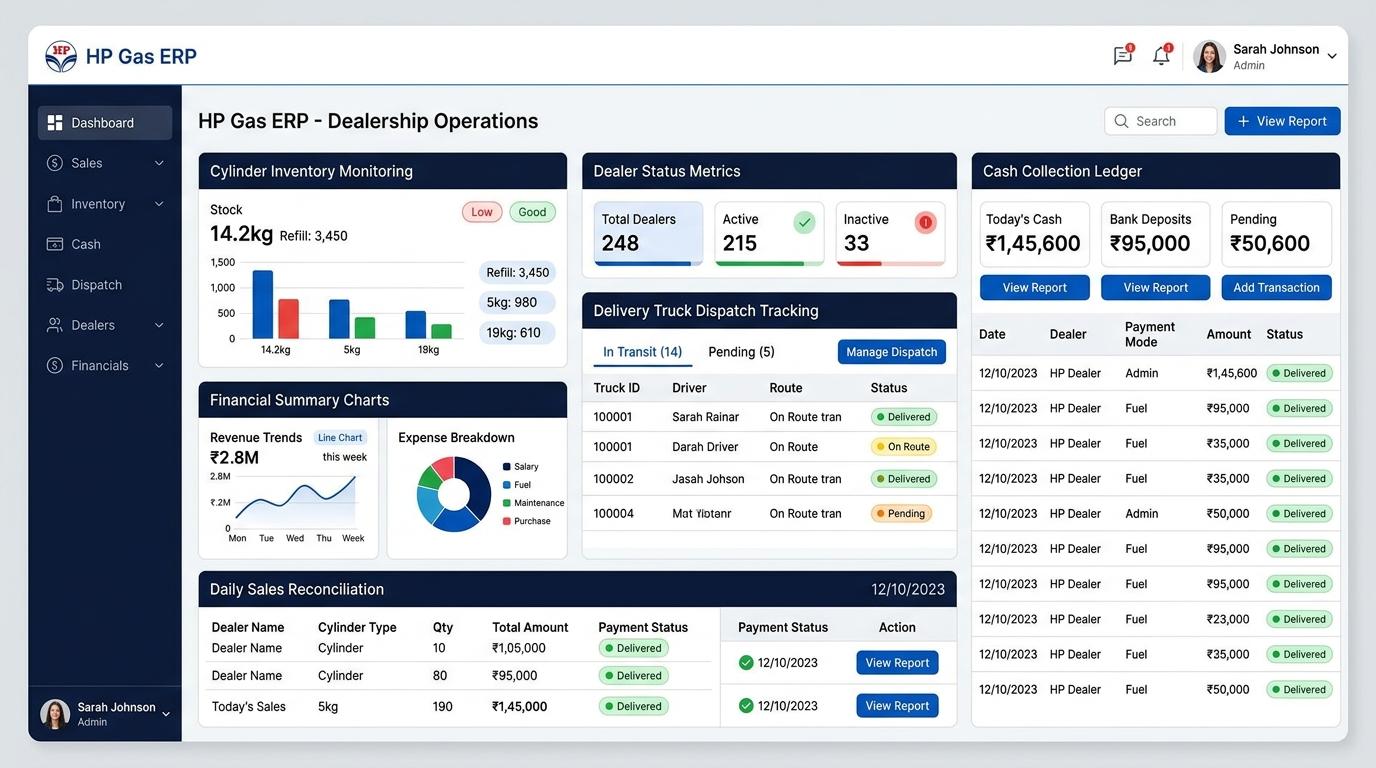This screenshot has width=1376, height=768.
Task: Open the messages chat icon
Action: pyautogui.click(x=1123, y=56)
